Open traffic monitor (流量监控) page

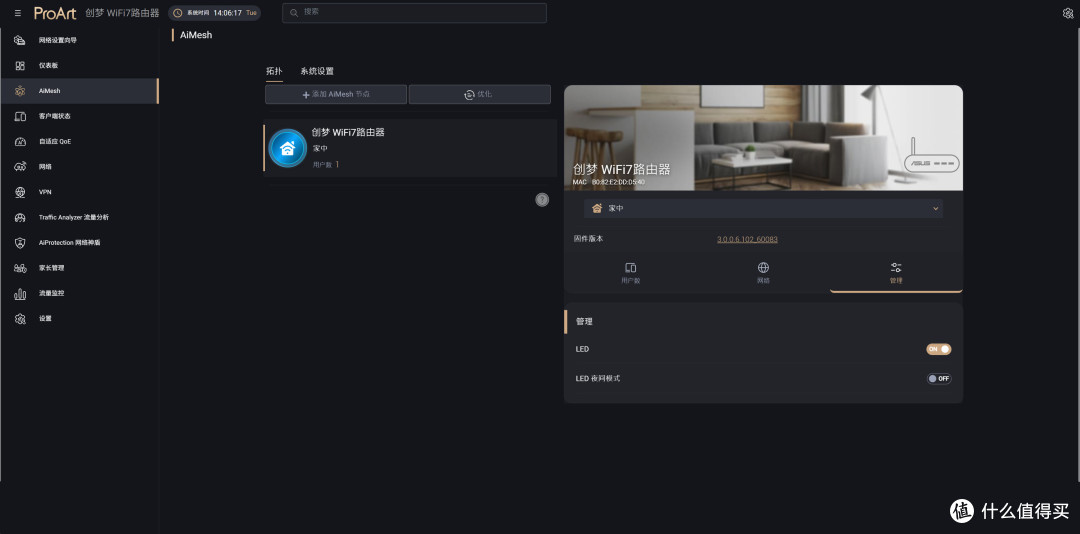coord(79,294)
